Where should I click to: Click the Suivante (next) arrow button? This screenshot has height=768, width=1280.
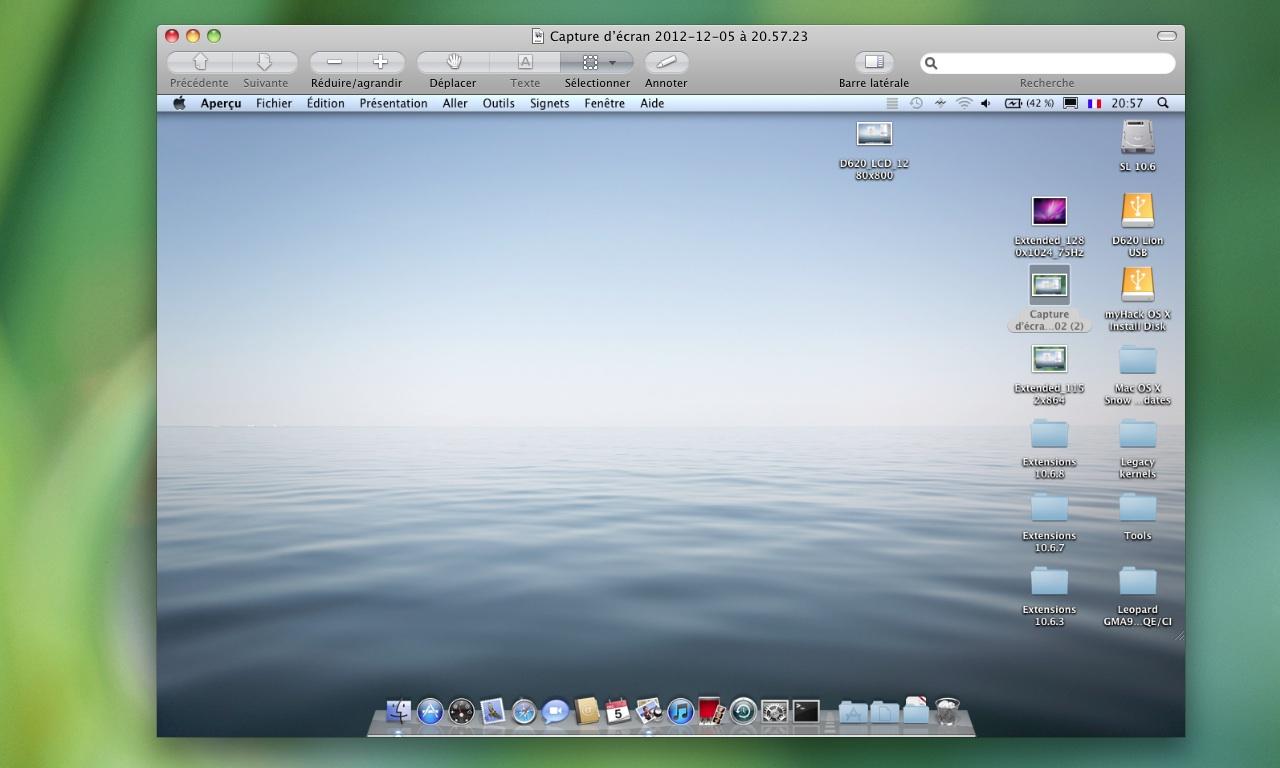click(x=265, y=62)
